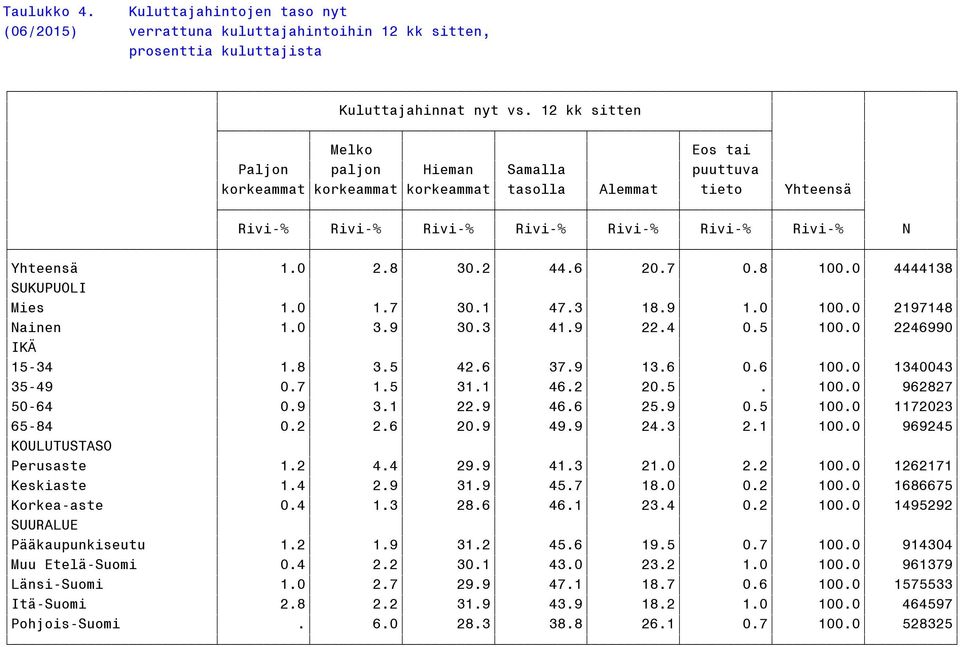Select the 'Paljon korkeammat' column header

point(263,179)
